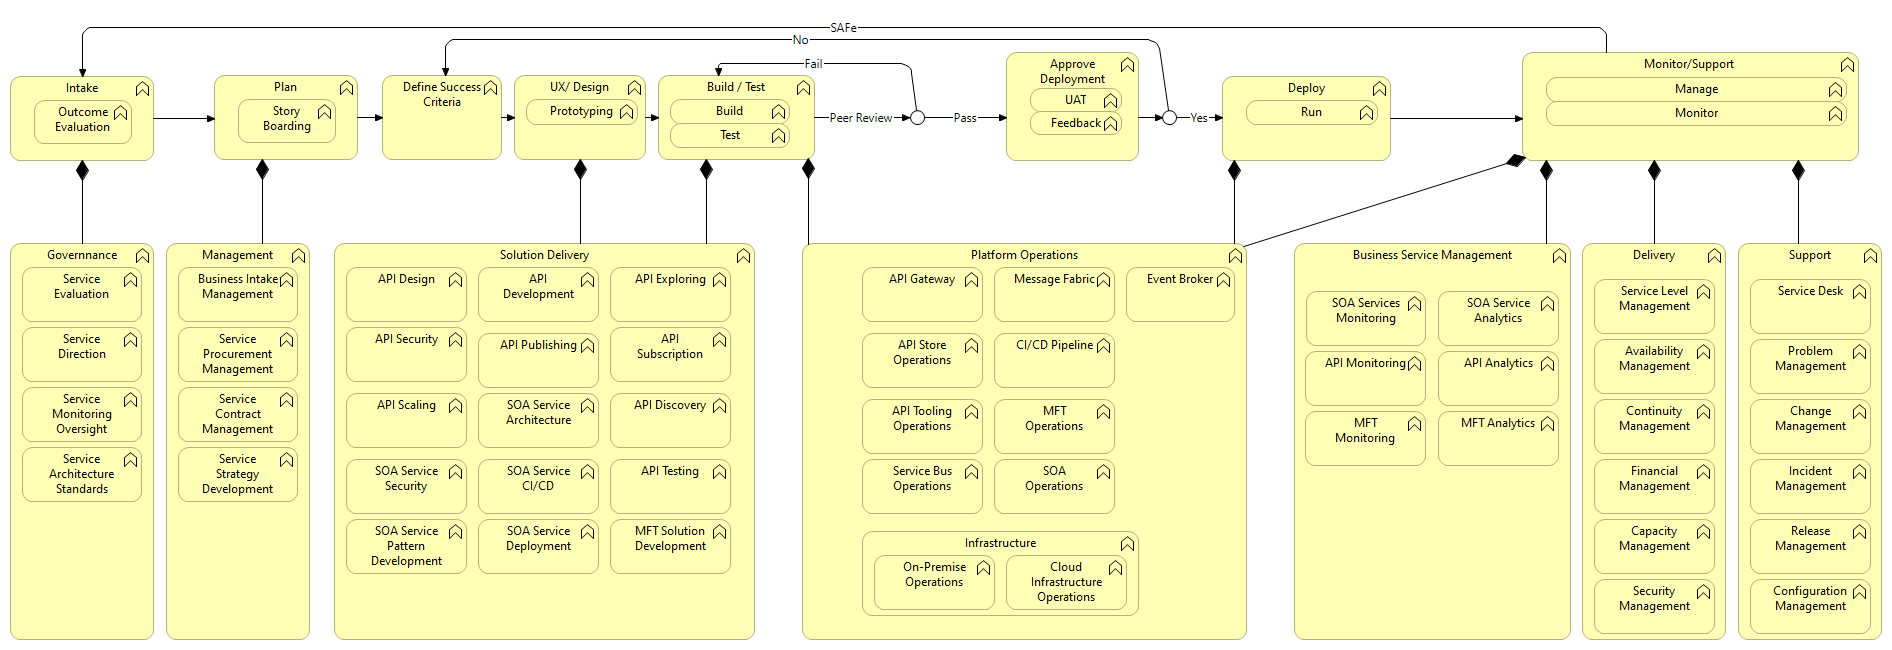Click the icon on Business Service Management group

1559,256
